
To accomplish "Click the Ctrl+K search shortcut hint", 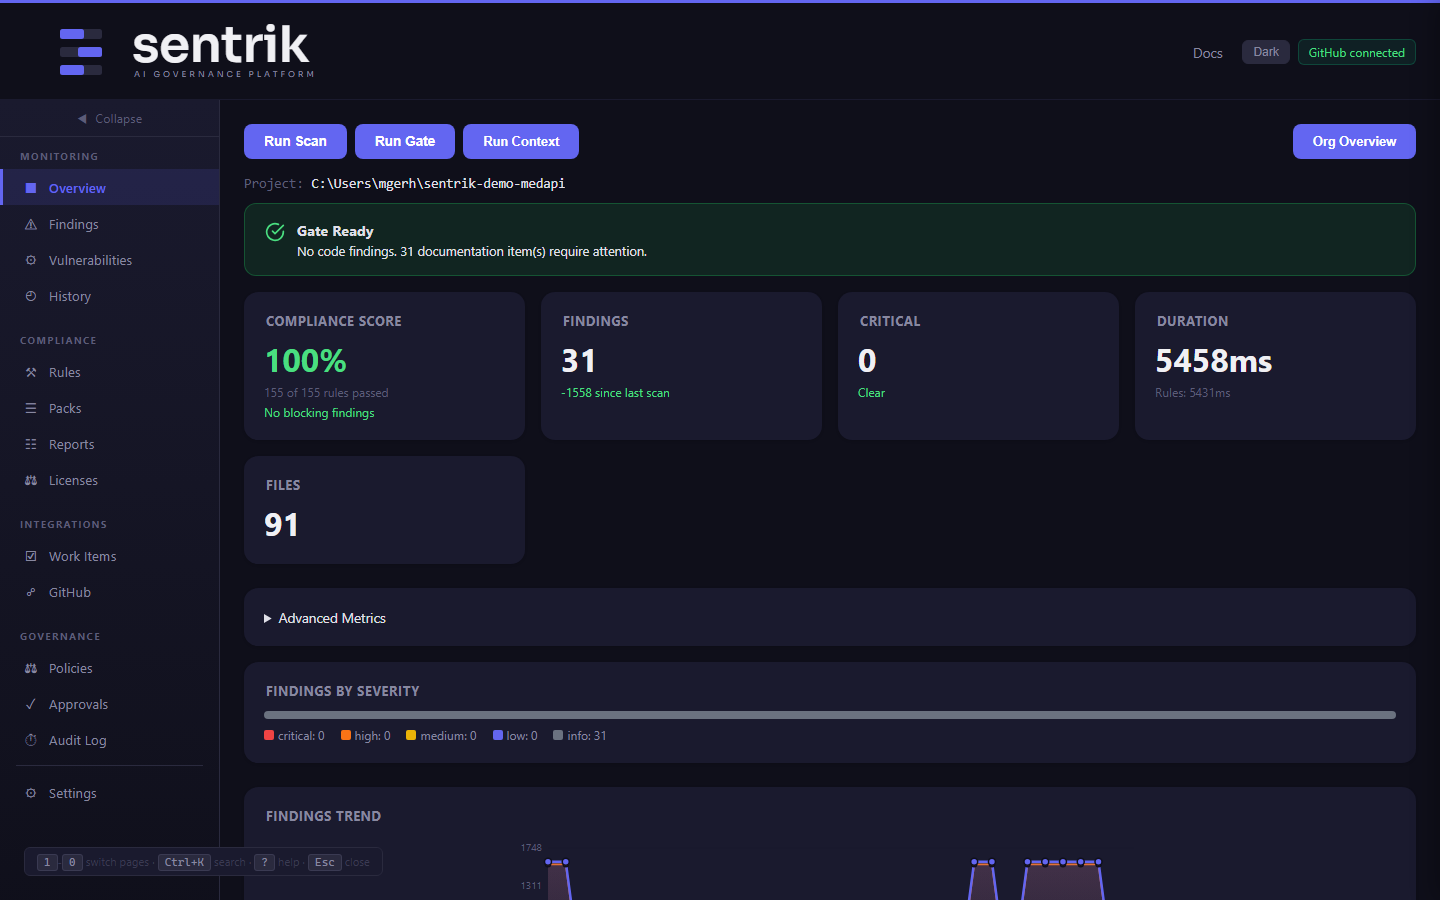I will [x=184, y=862].
